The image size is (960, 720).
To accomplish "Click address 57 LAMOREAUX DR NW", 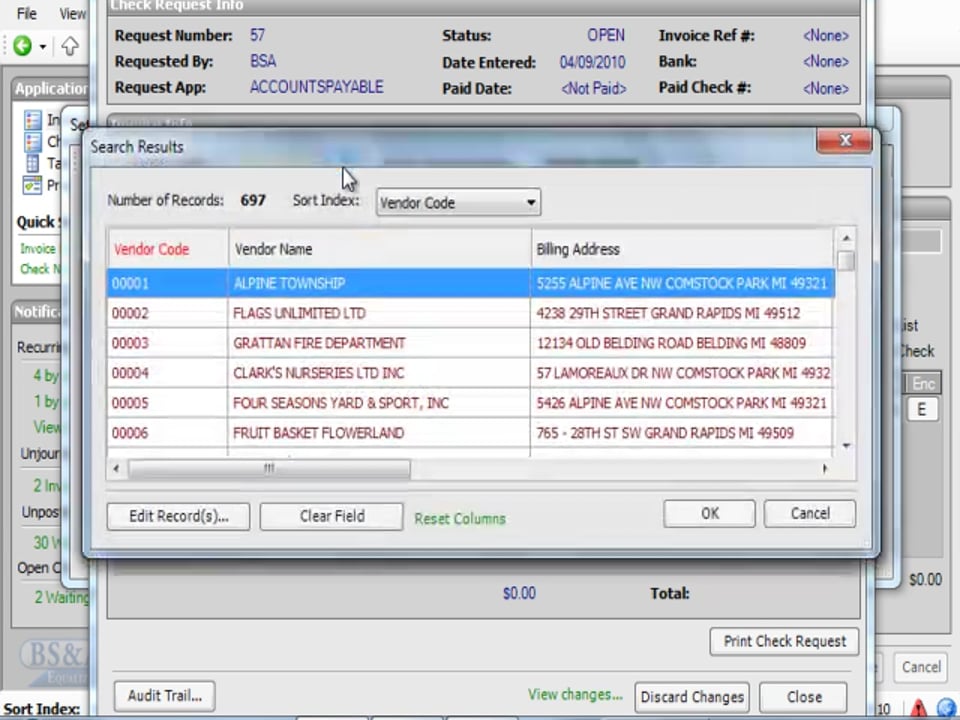I will click(683, 373).
